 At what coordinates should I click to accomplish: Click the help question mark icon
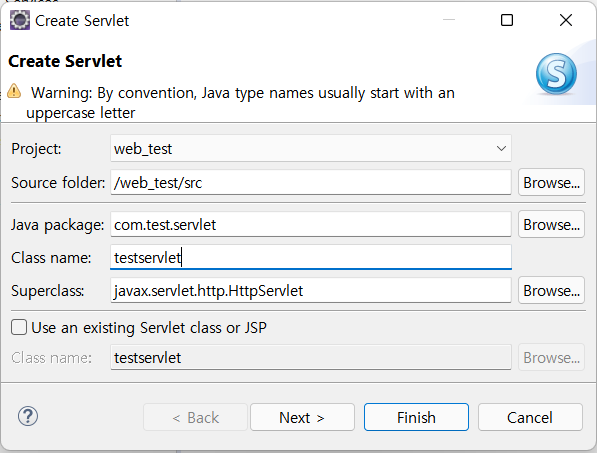point(28,416)
